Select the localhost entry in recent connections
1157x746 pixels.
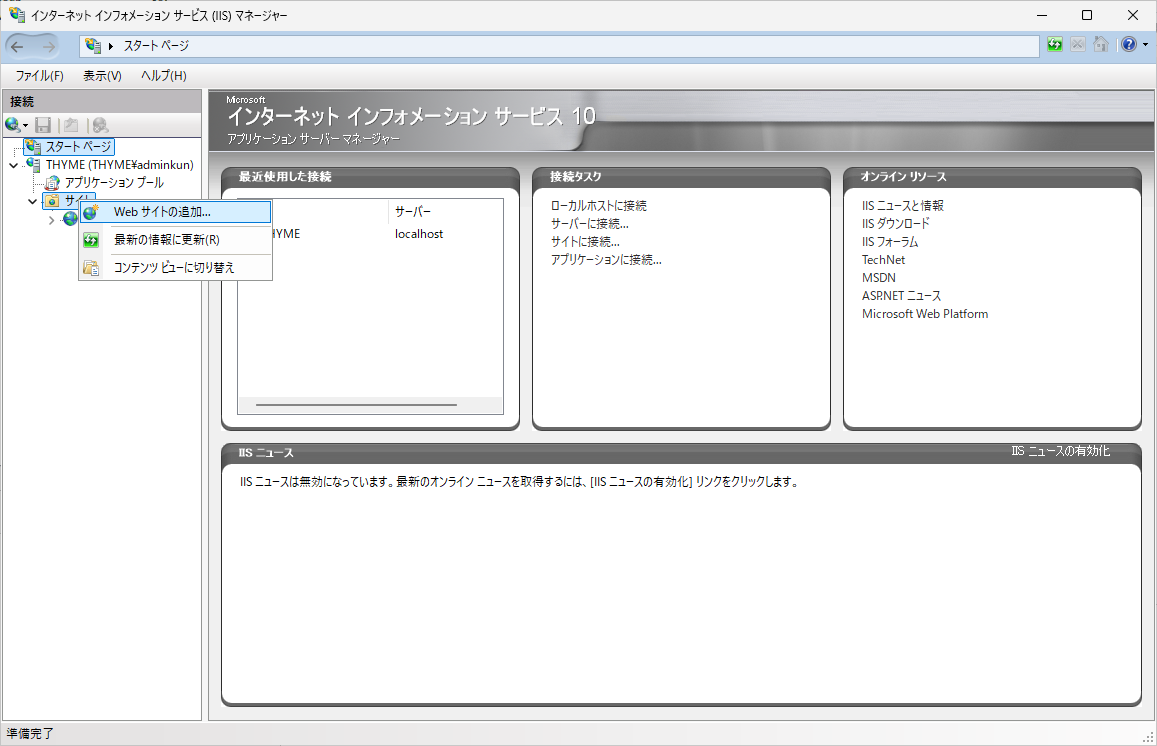point(419,234)
